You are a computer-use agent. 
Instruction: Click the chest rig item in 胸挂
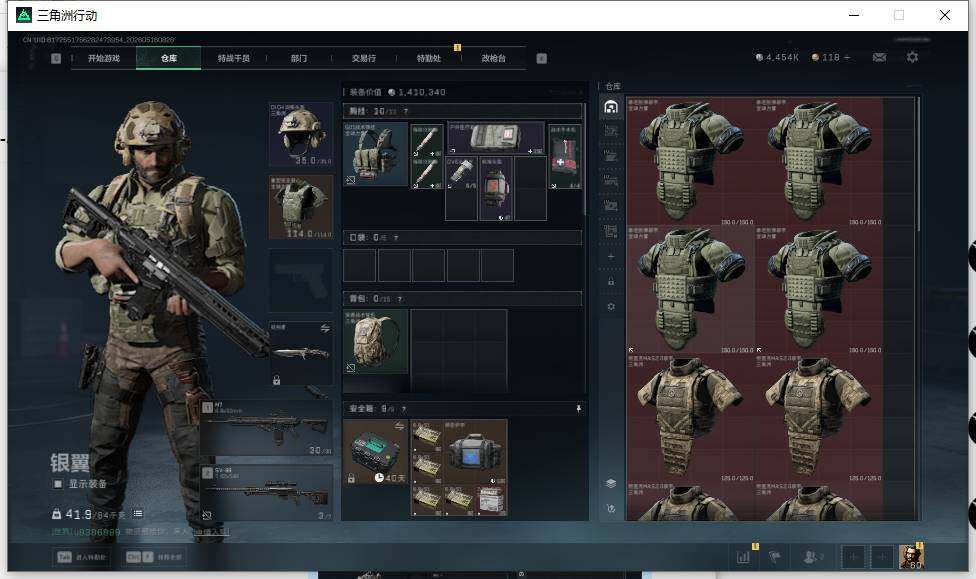point(375,154)
